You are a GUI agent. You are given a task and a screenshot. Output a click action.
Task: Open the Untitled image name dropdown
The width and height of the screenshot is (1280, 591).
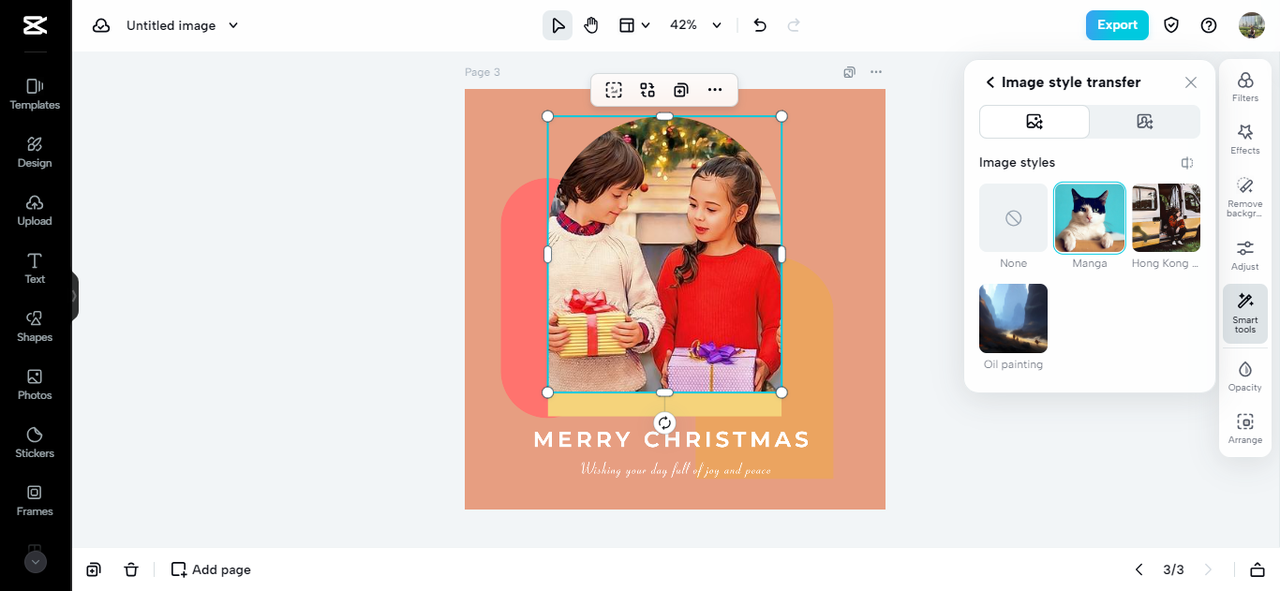182,26
